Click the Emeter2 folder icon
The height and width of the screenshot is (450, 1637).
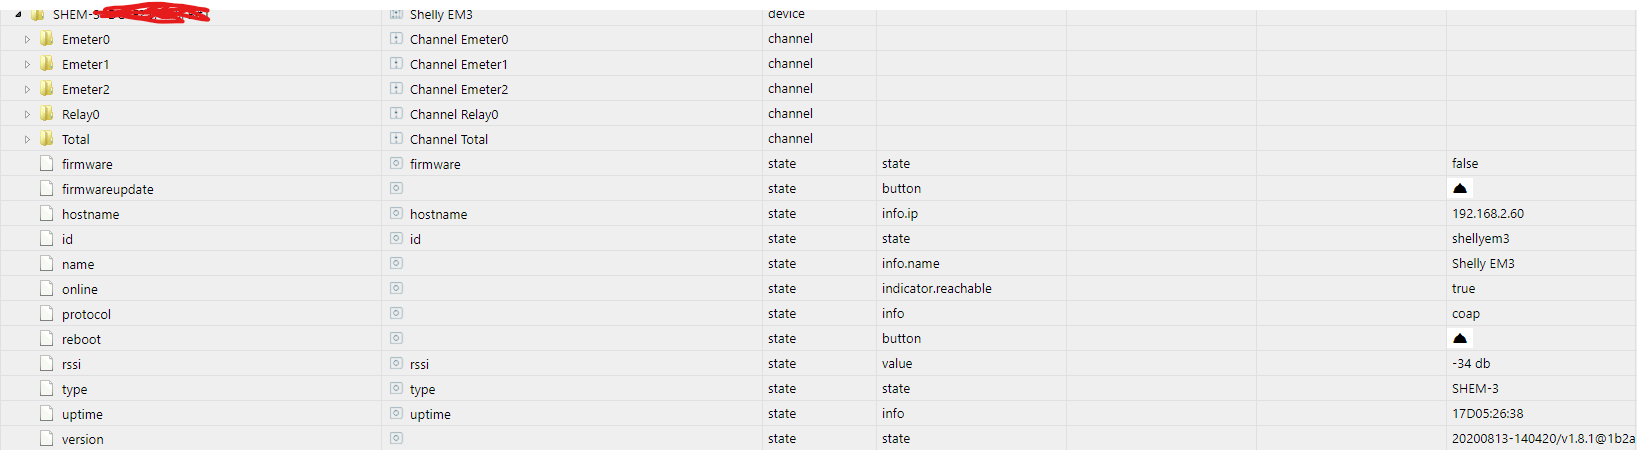point(46,89)
